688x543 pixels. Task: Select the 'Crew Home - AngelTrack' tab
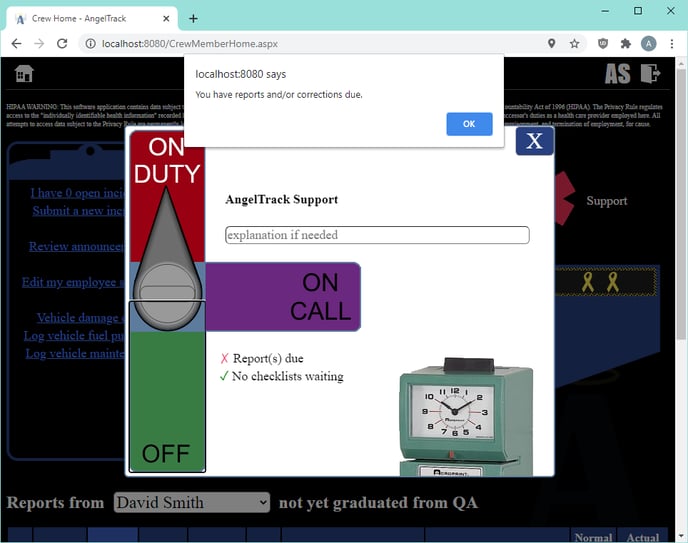tap(92, 18)
